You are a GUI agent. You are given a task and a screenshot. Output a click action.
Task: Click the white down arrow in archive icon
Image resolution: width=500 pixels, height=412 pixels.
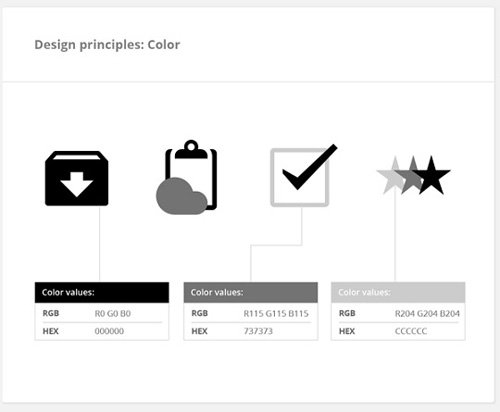pyautogui.click(x=77, y=184)
